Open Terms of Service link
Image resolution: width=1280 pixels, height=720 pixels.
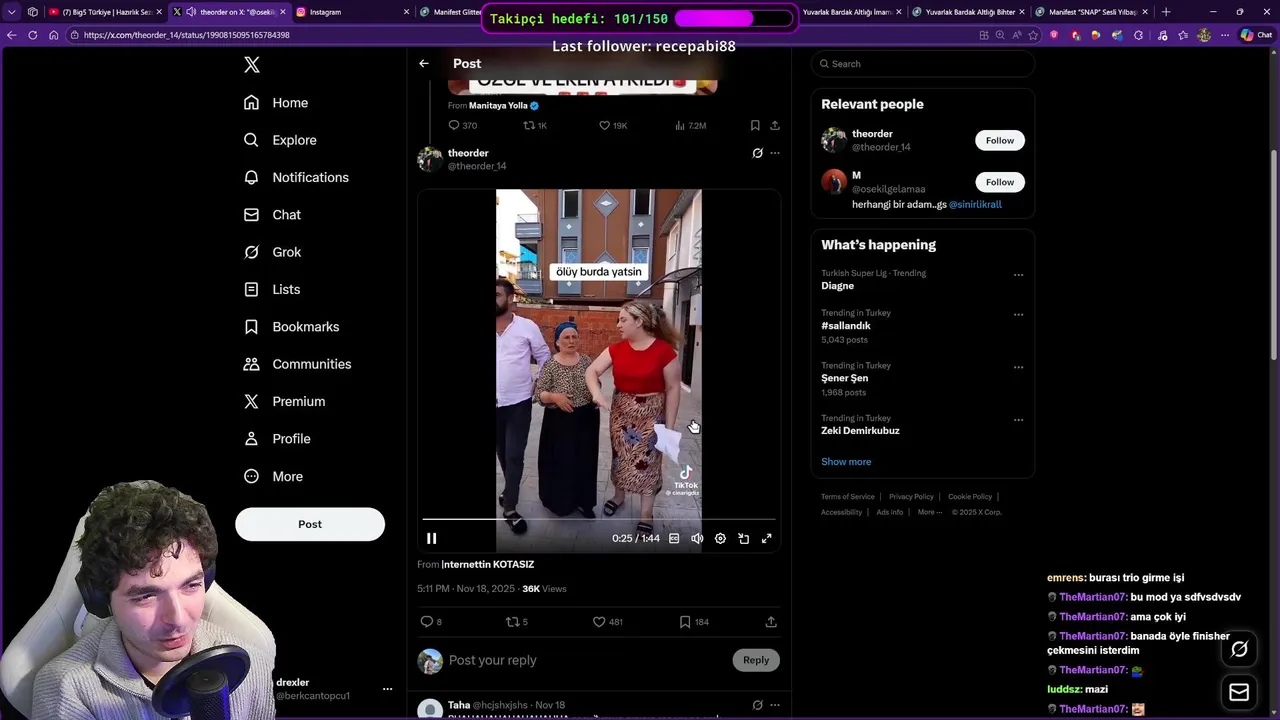pyautogui.click(x=848, y=497)
